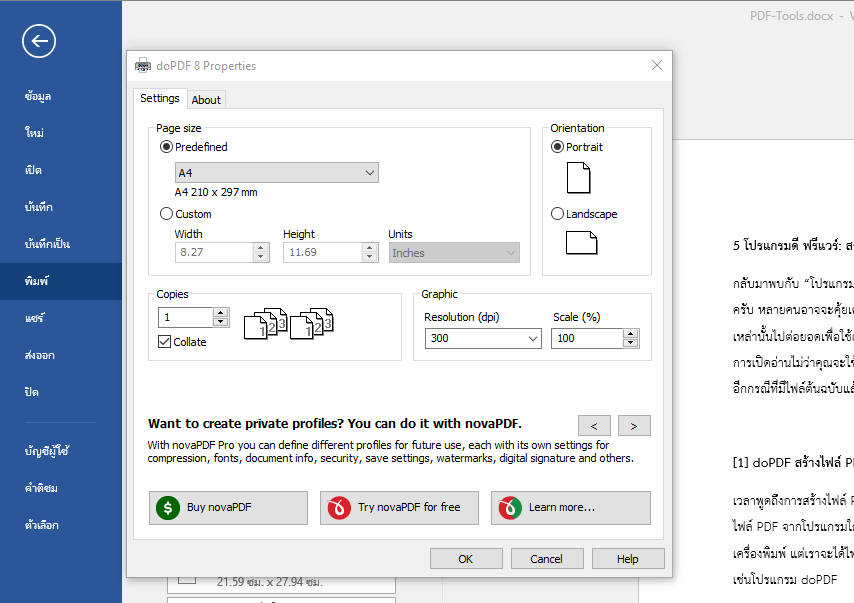
Task: Decrease Width with the down spinner
Action: tap(261, 257)
